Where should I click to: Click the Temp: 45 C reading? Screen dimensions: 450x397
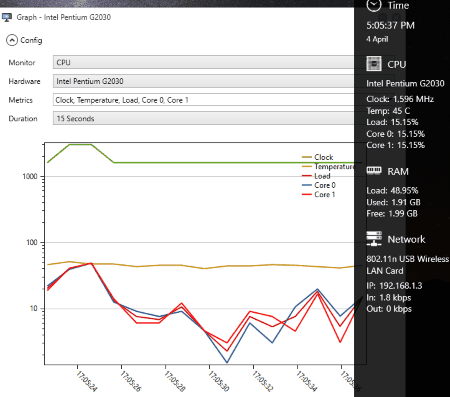pyautogui.click(x=388, y=111)
